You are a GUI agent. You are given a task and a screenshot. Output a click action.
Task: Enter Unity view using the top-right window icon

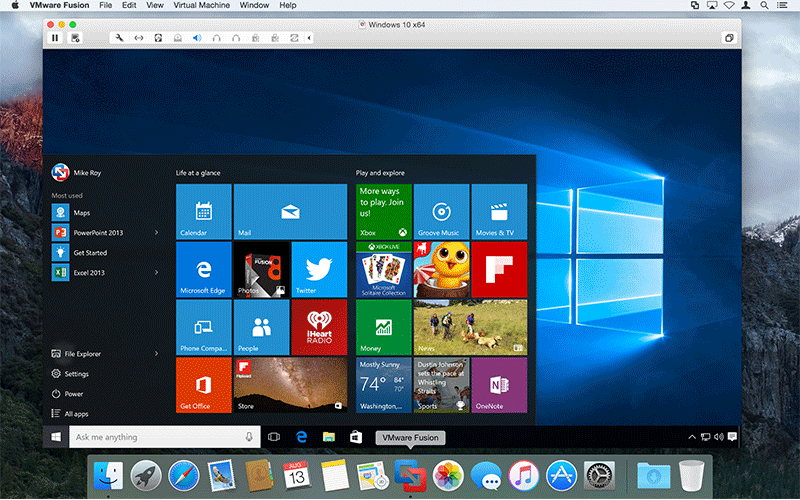click(729, 38)
